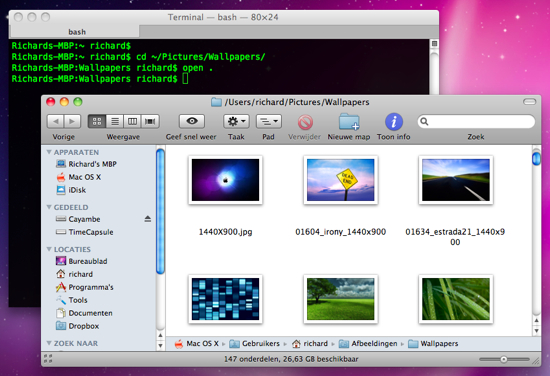Click the sidebar blue scrollbar thumb

[160, 211]
